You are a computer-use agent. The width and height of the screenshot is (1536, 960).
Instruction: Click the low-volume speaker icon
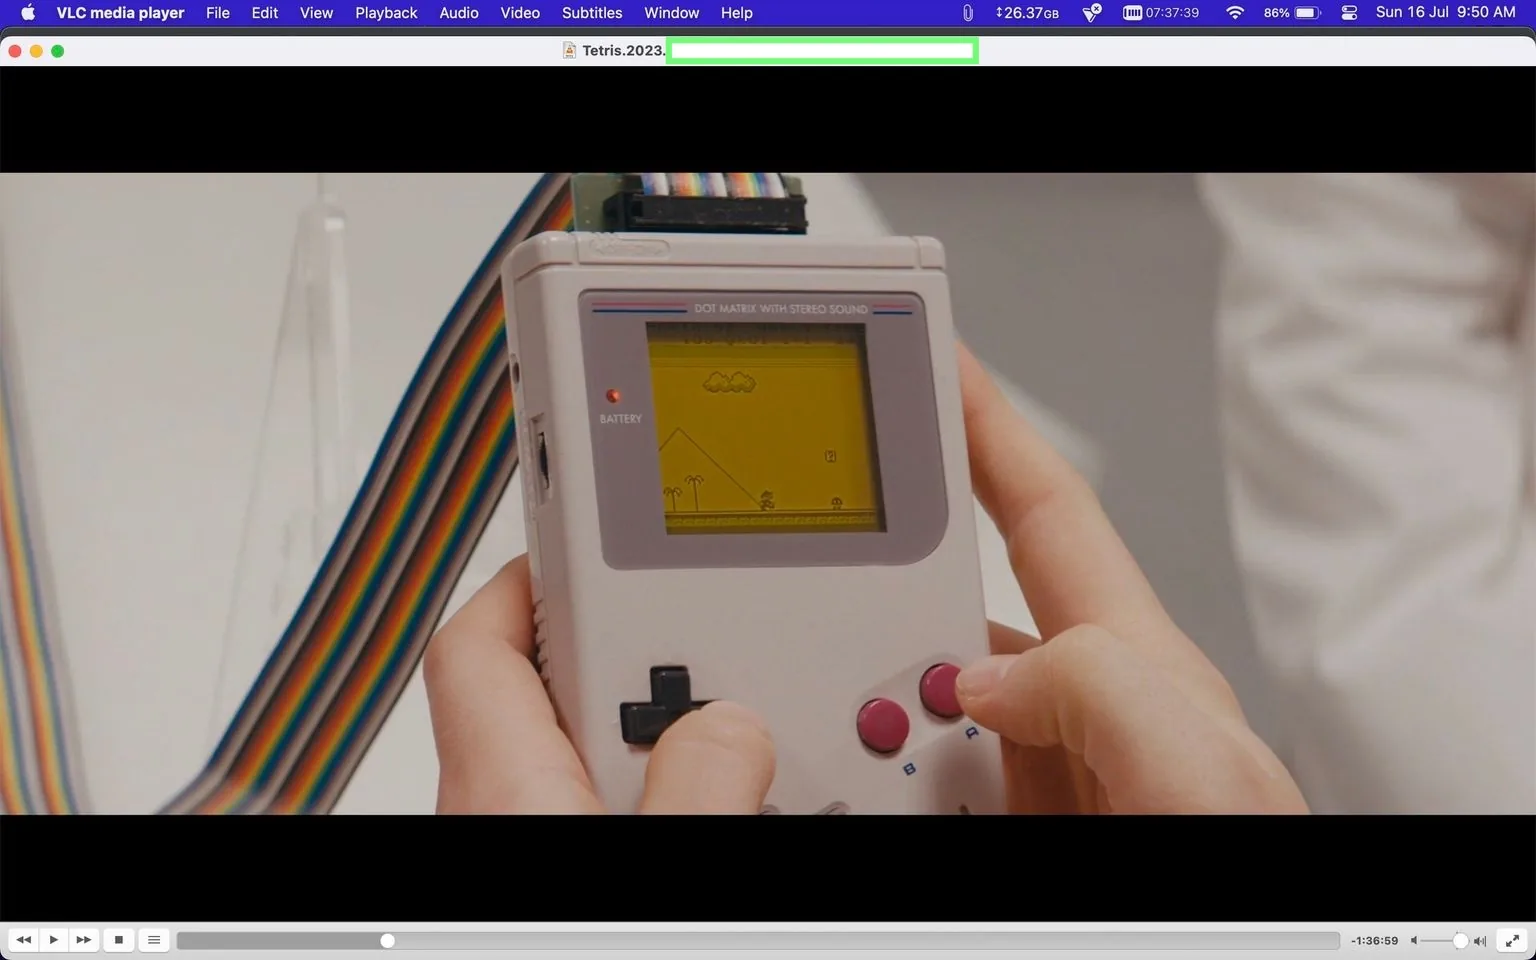(x=1414, y=940)
